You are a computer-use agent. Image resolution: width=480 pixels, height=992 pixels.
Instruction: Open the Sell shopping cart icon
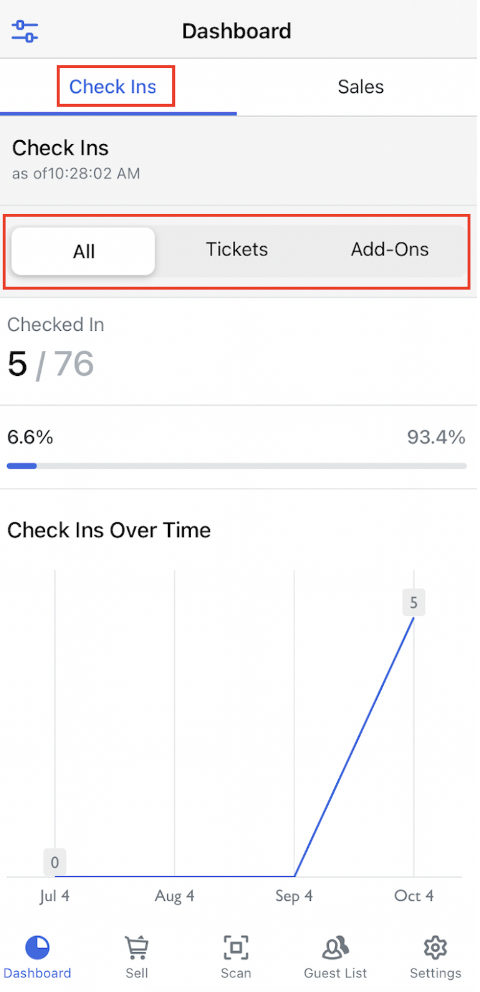coord(136,947)
